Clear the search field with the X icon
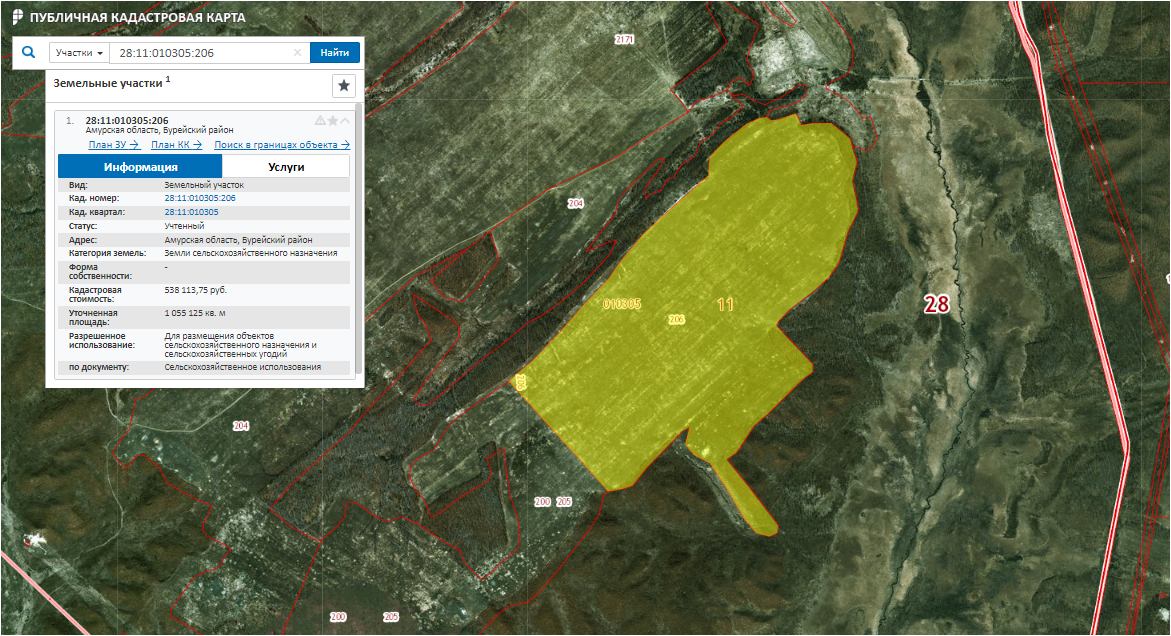 click(x=297, y=52)
